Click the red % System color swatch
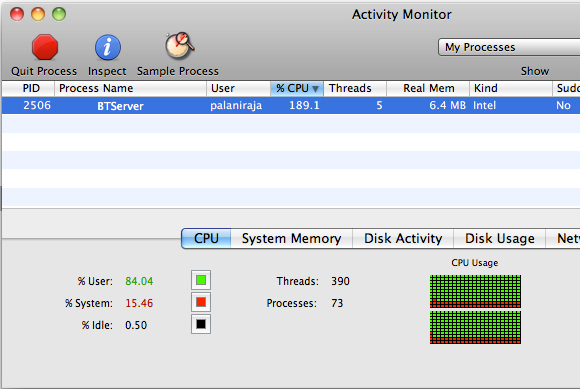The width and height of the screenshot is (580, 389). pyautogui.click(x=201, y=302)
